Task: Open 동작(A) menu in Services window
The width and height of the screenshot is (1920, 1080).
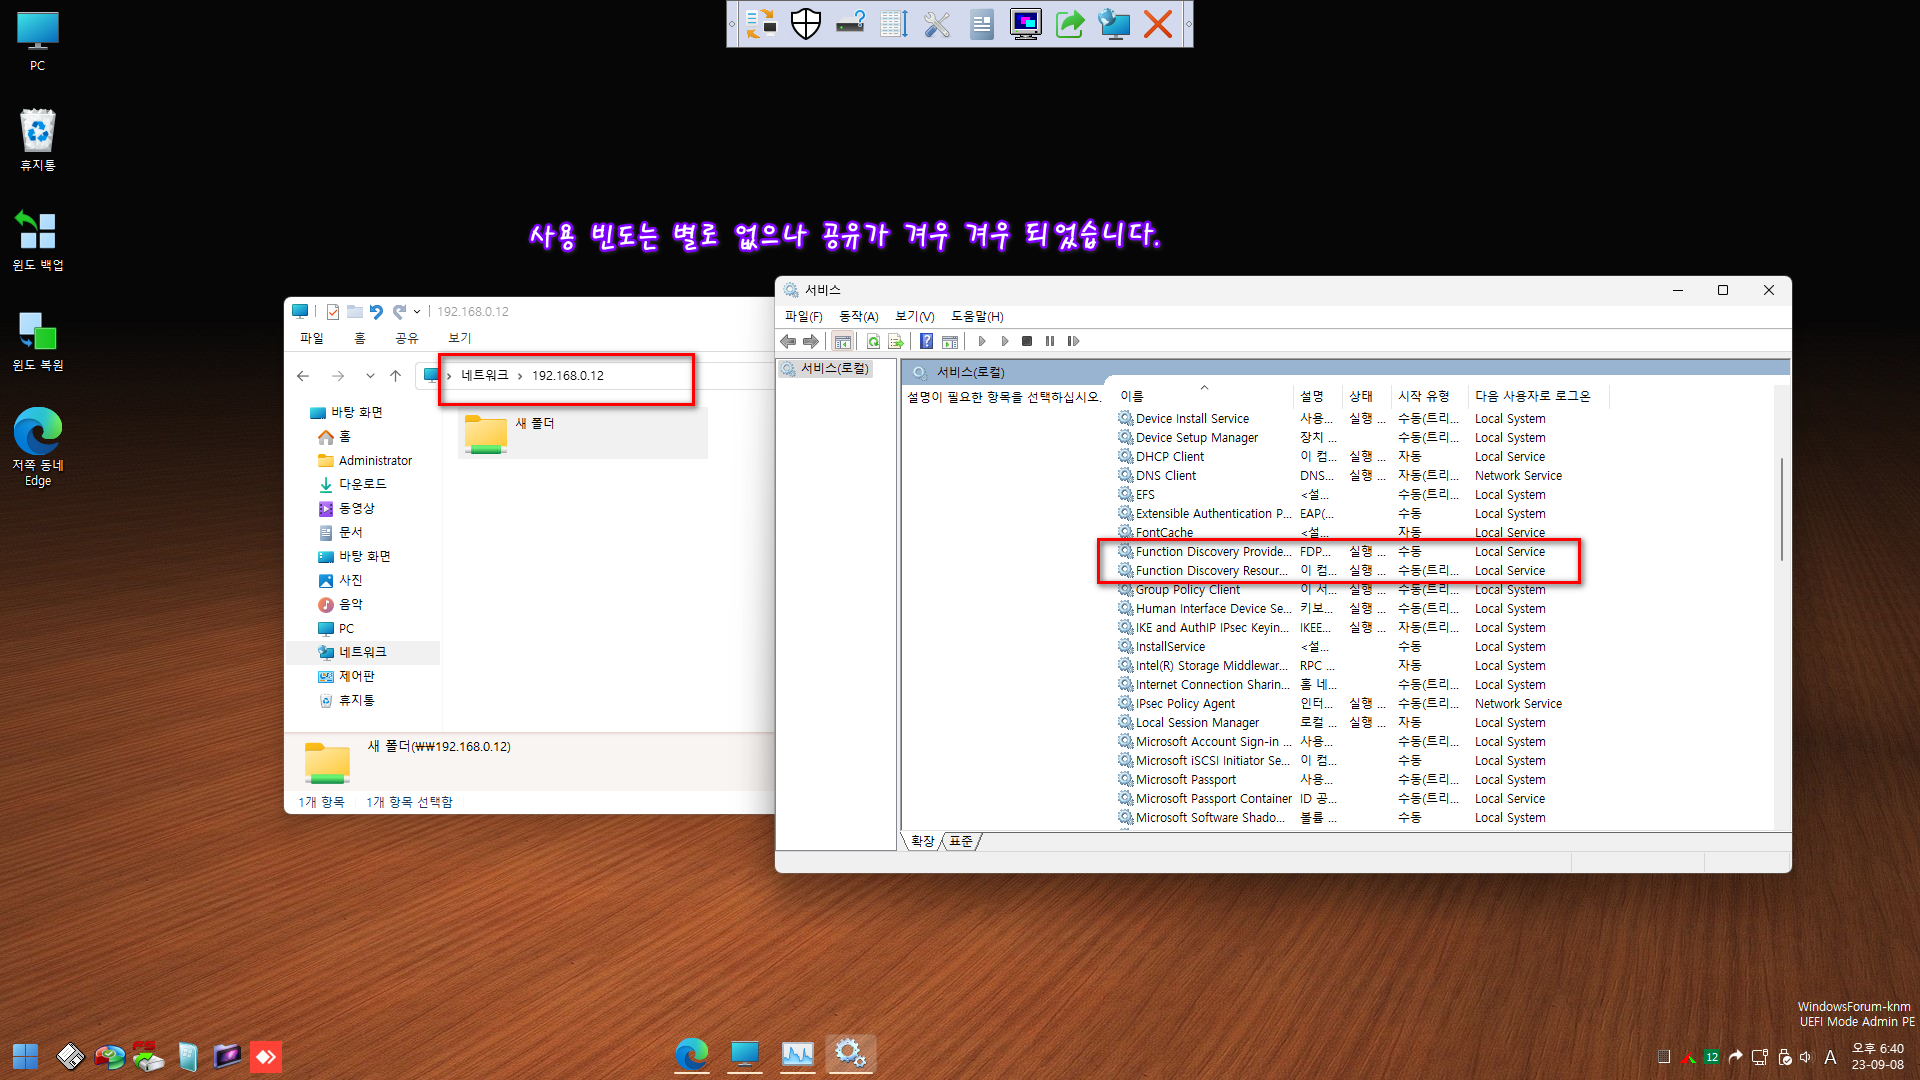Action: coord(859,316)
